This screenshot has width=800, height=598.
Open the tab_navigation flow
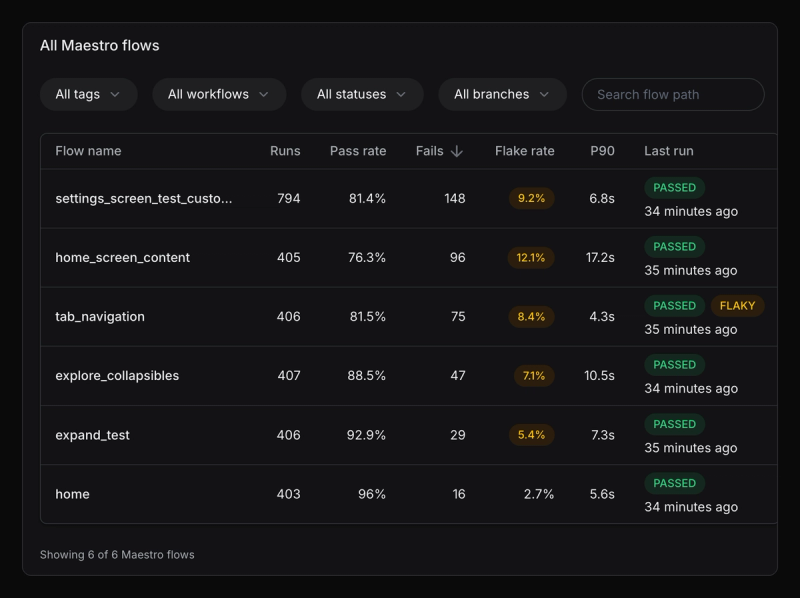point(100,317)
